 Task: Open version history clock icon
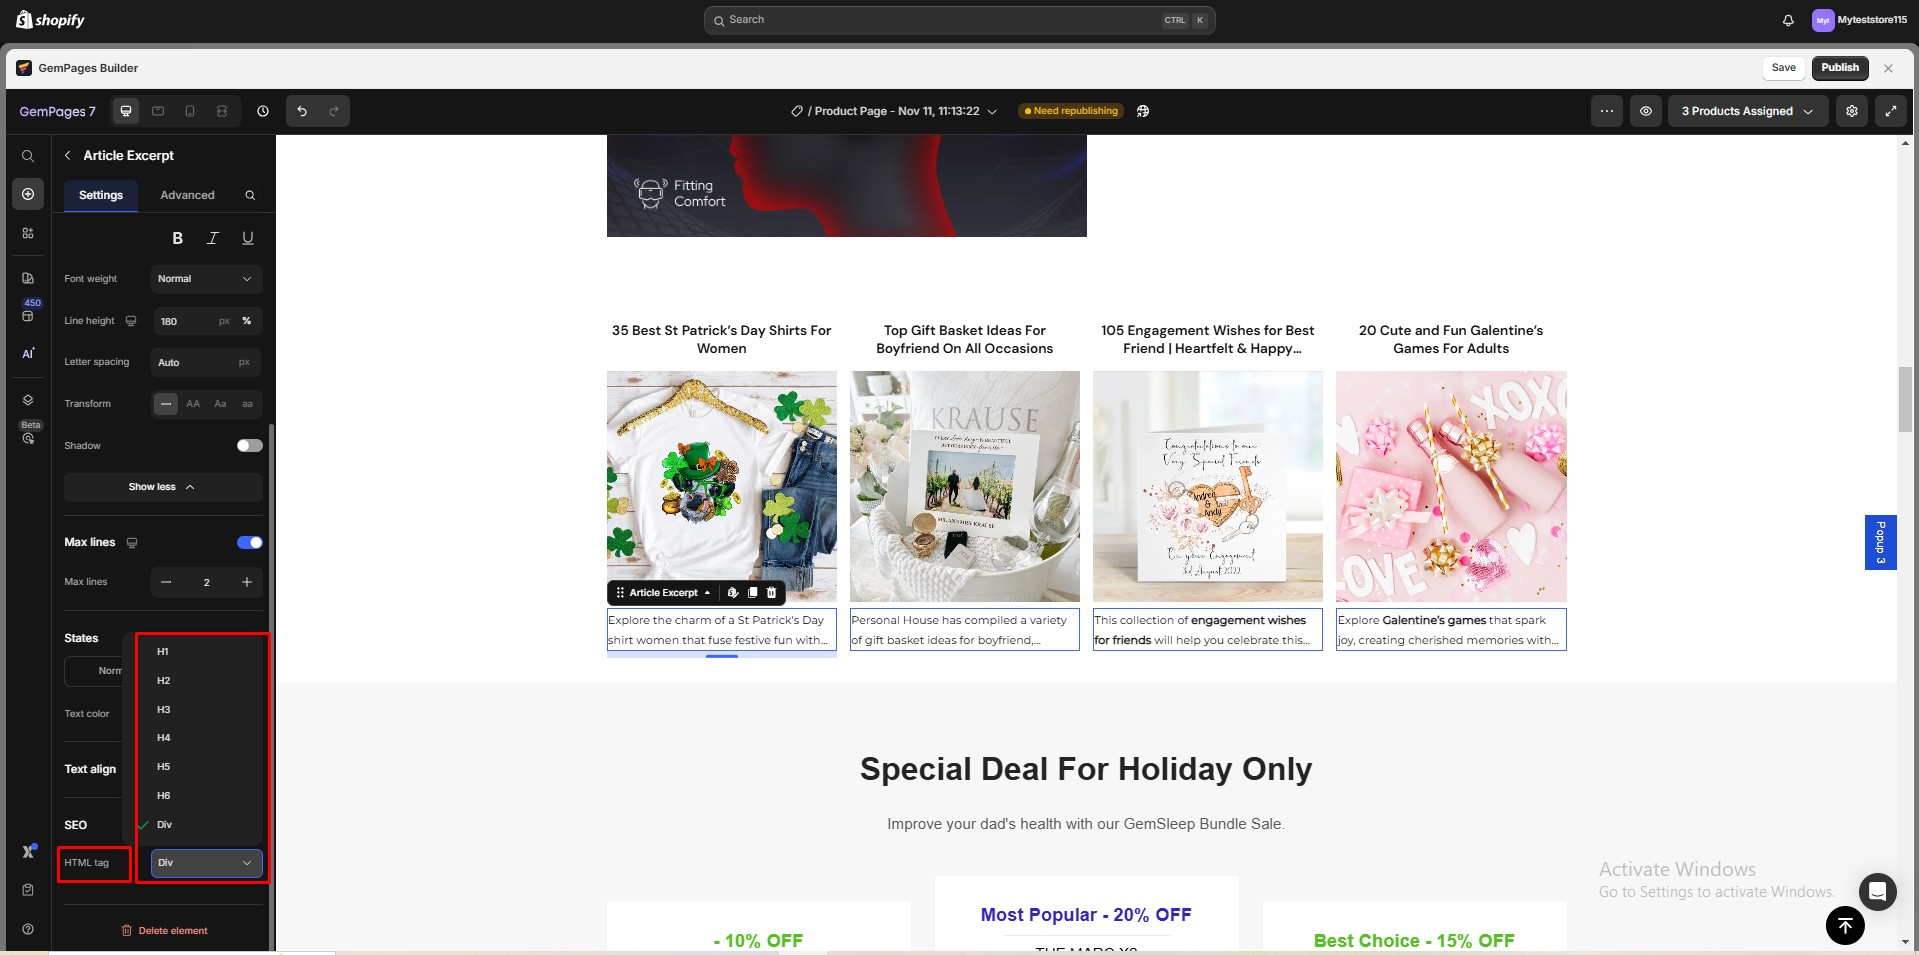click(x=263, y=111)
